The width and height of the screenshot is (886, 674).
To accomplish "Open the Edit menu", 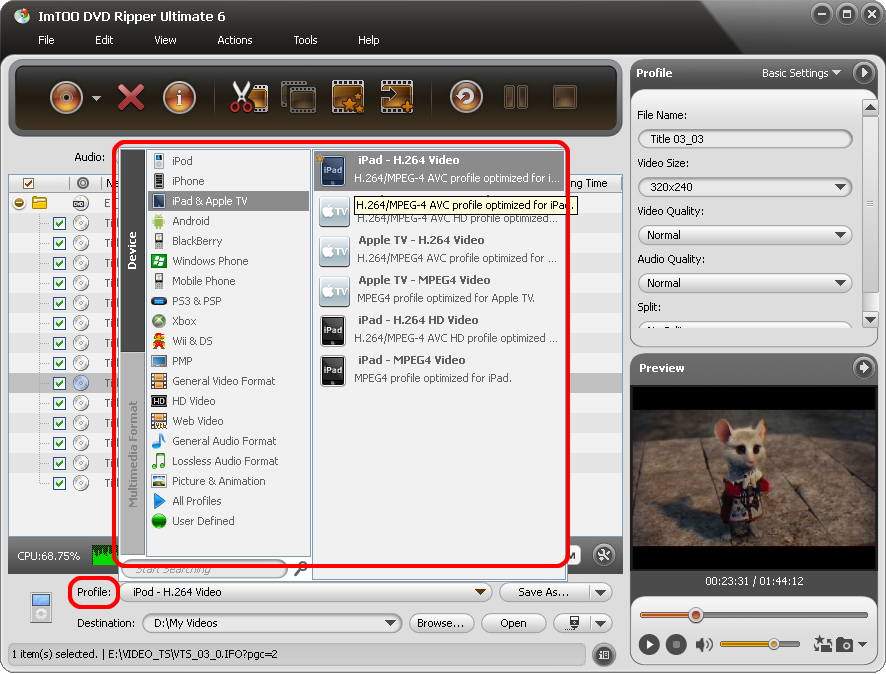I will tap(104, 40).
